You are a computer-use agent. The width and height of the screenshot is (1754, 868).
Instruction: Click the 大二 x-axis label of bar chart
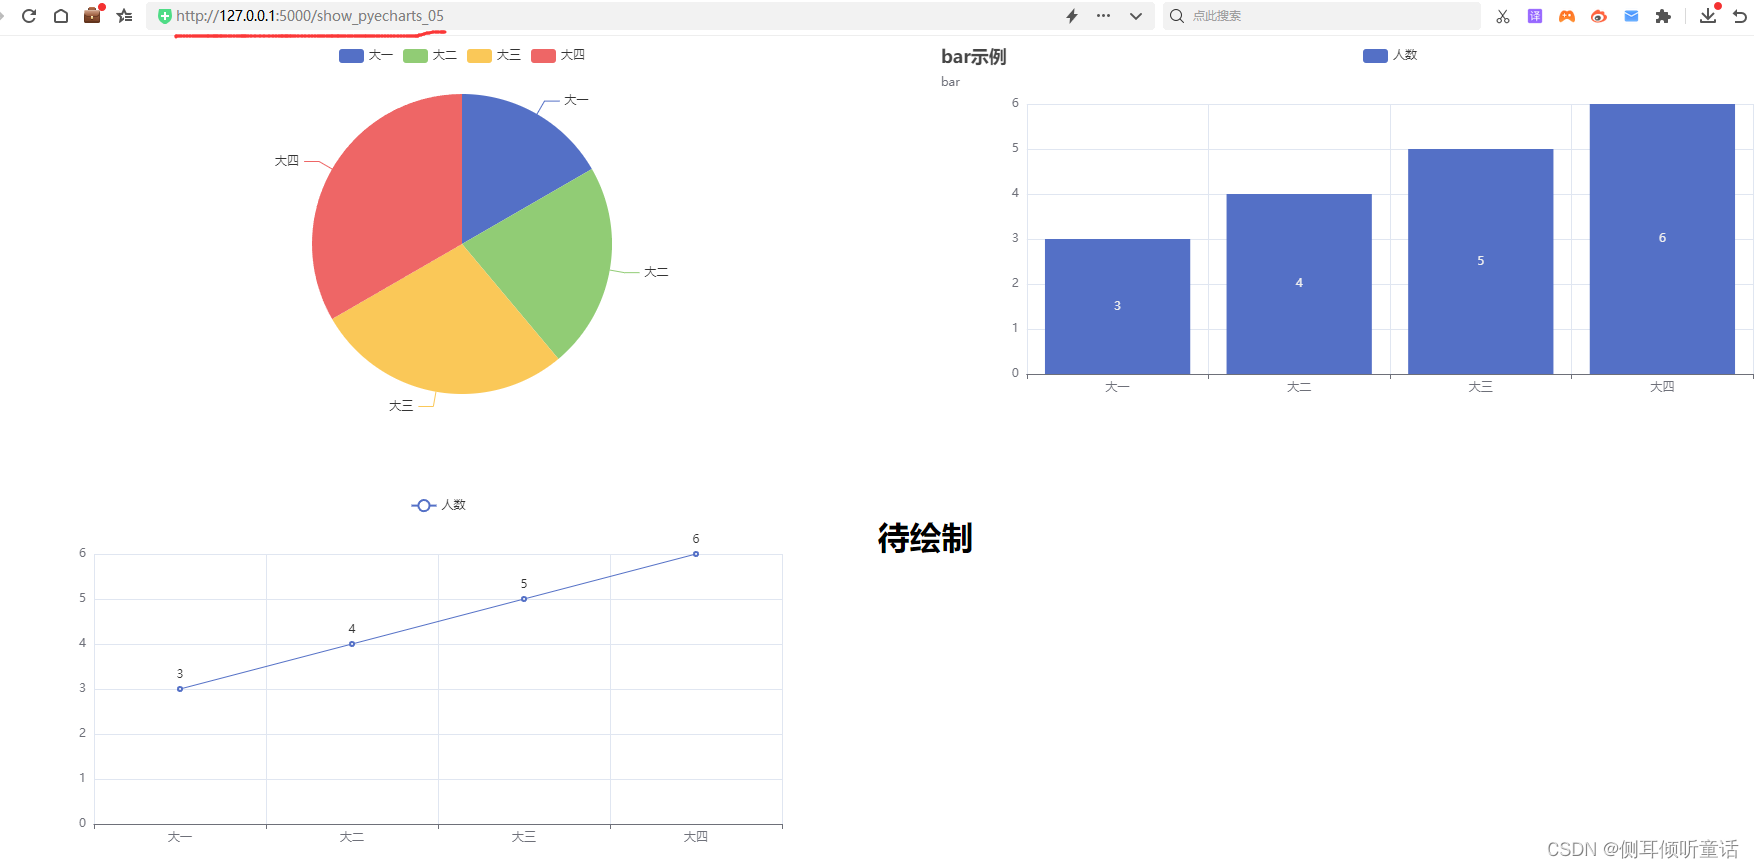(x=1299, y=387)
